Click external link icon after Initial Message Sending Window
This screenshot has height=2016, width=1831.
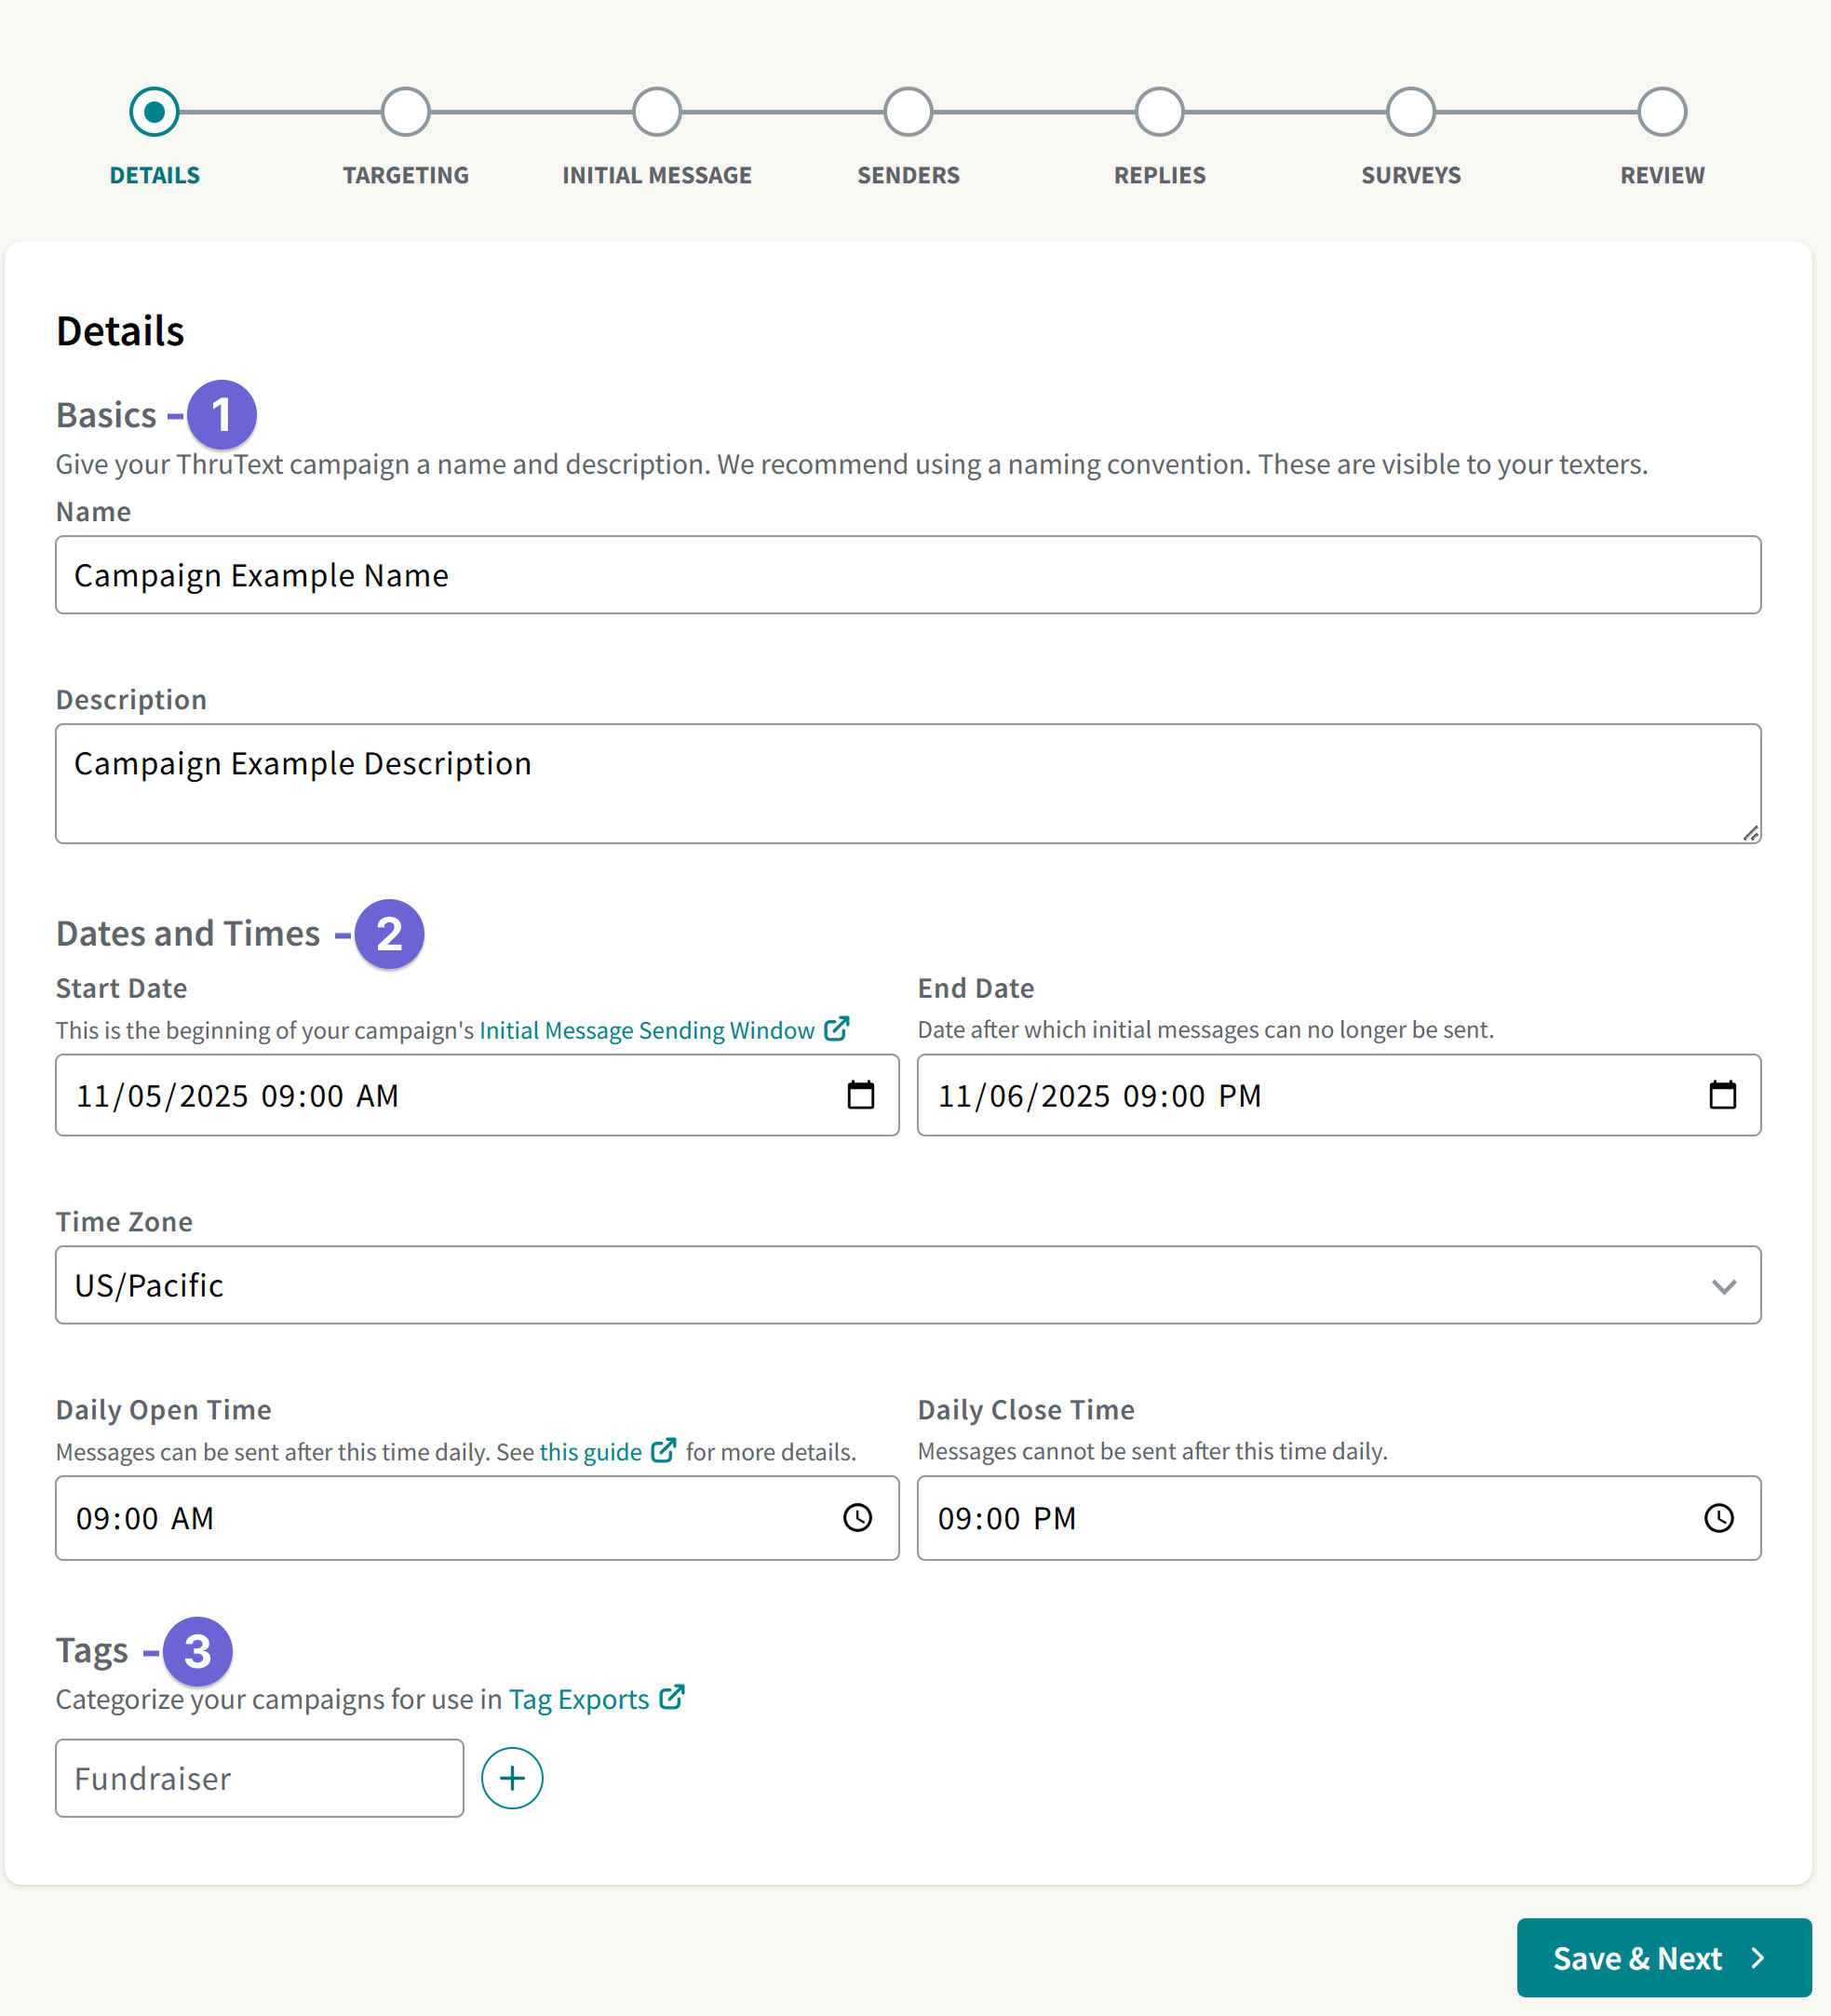(x=836, y=1028)
